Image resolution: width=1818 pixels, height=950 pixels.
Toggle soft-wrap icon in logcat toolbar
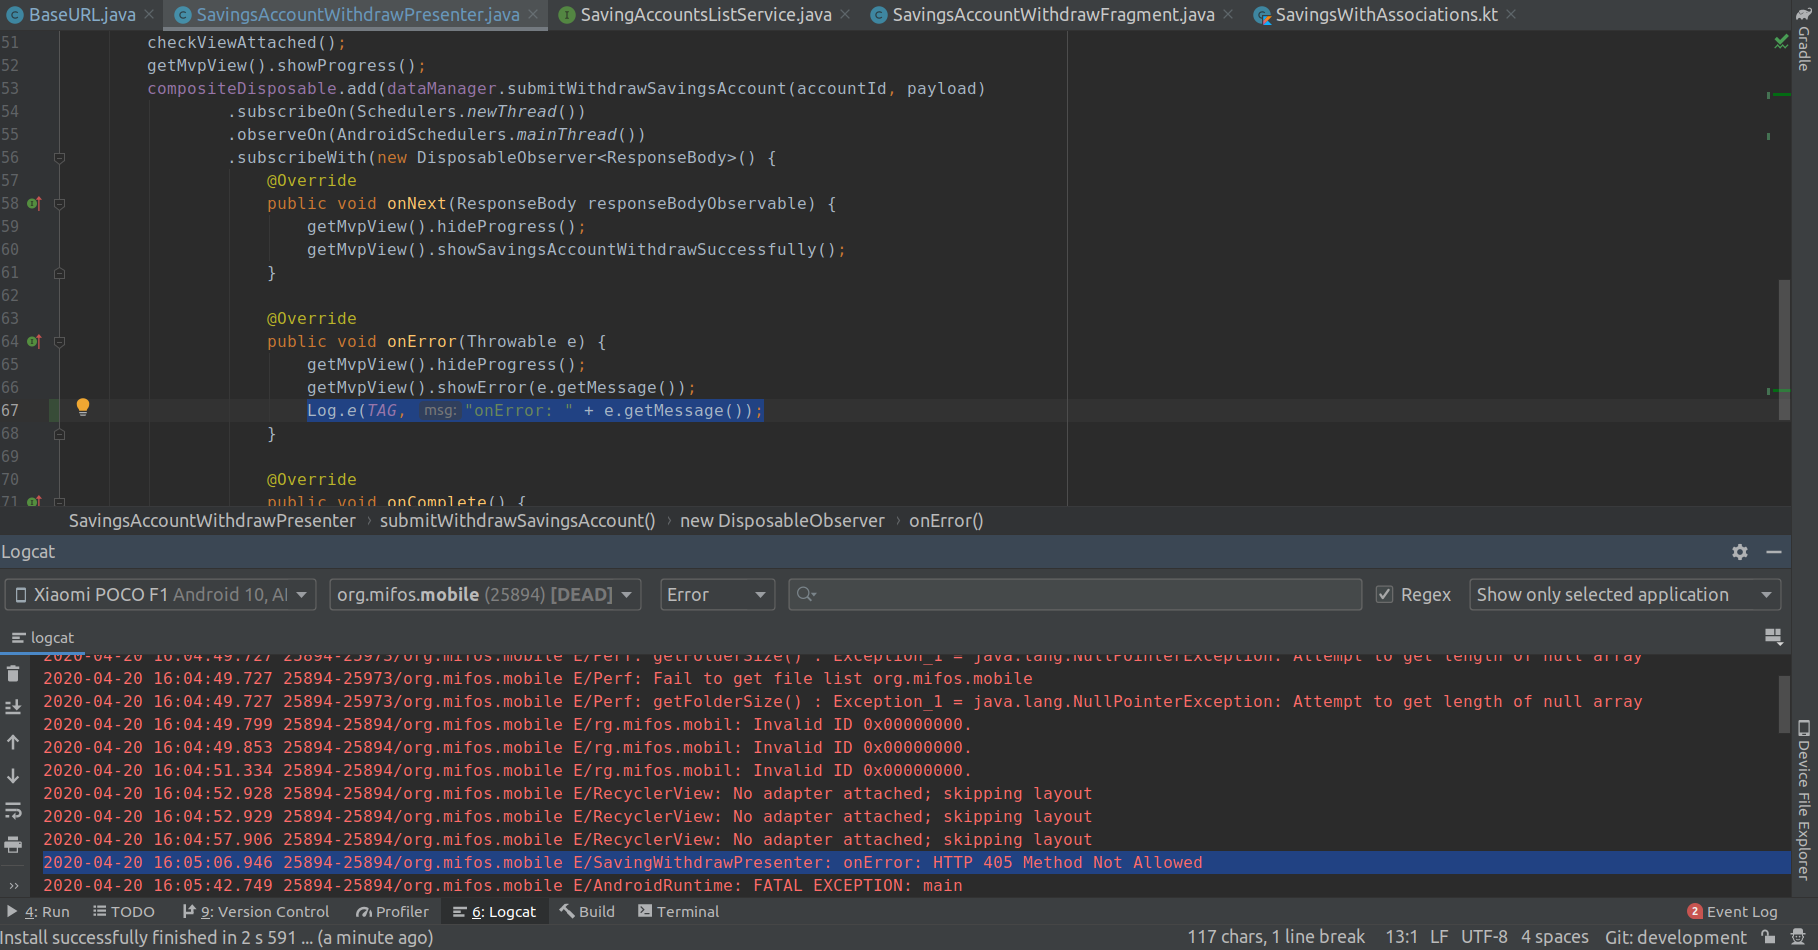(13, 810)
